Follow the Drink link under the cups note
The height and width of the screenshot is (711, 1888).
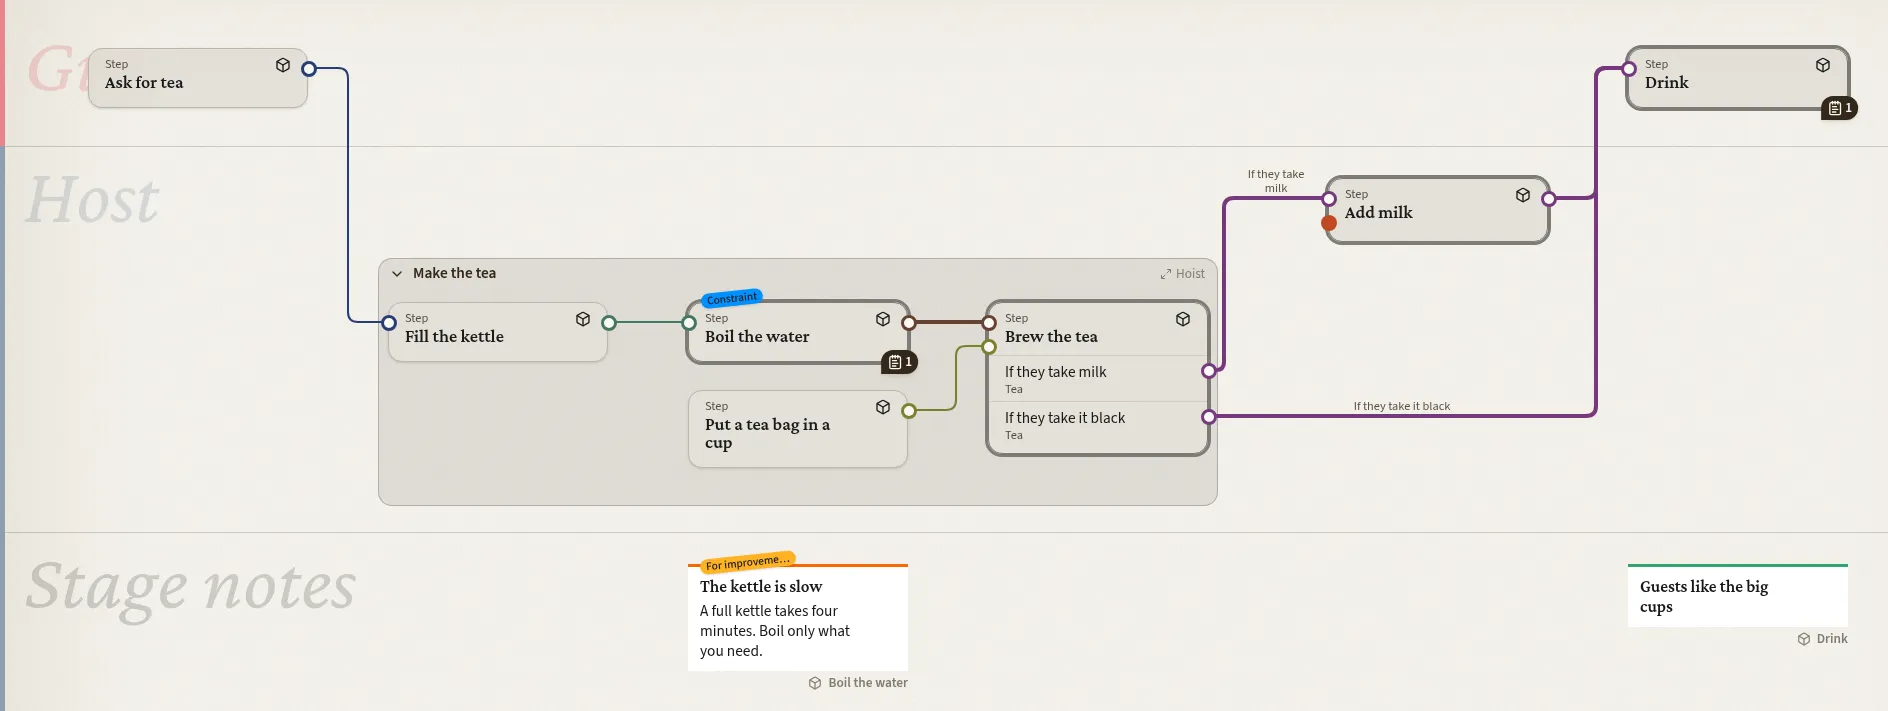tap(1823, 639)
